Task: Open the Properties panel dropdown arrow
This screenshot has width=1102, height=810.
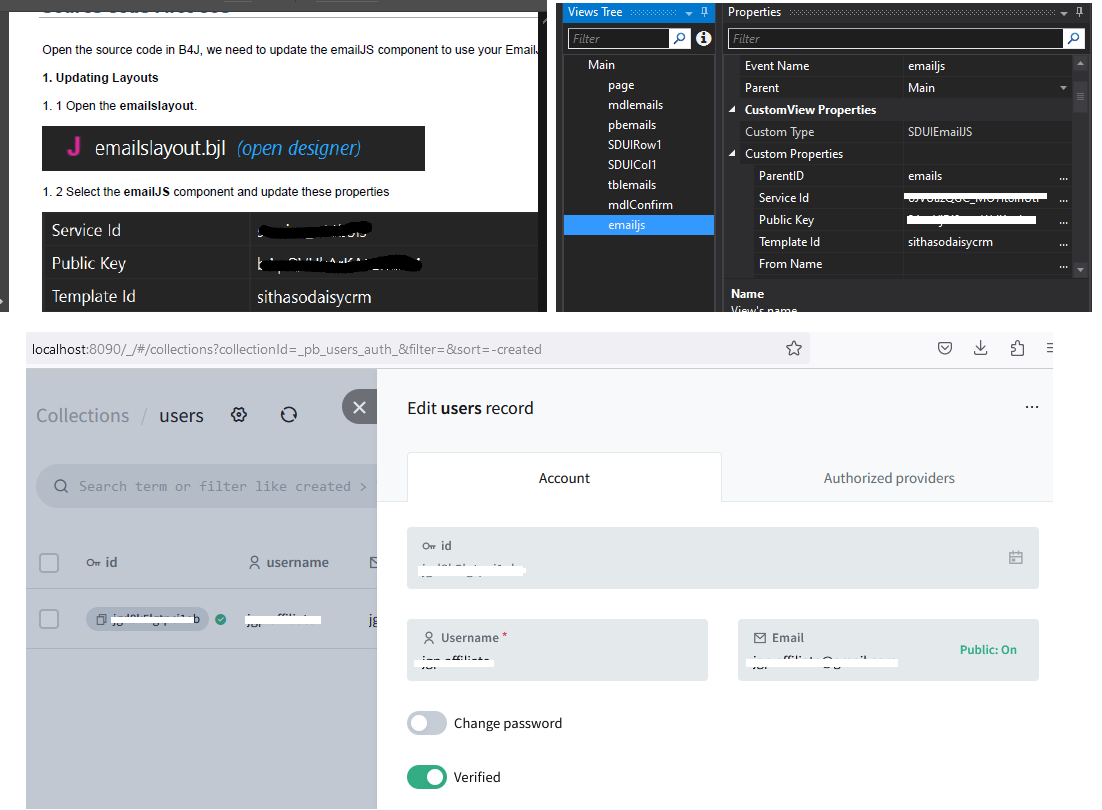Action: 1064,13
